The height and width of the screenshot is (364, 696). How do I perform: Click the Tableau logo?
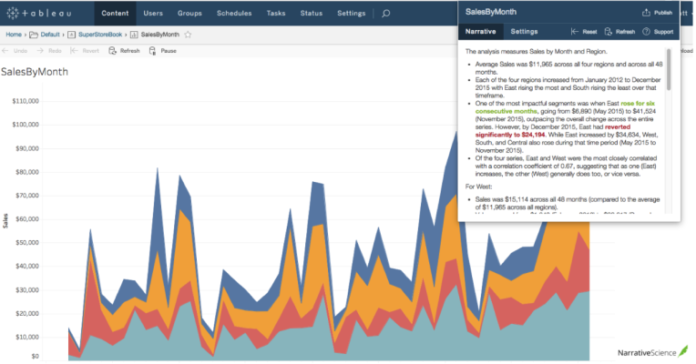click(39, 13)
